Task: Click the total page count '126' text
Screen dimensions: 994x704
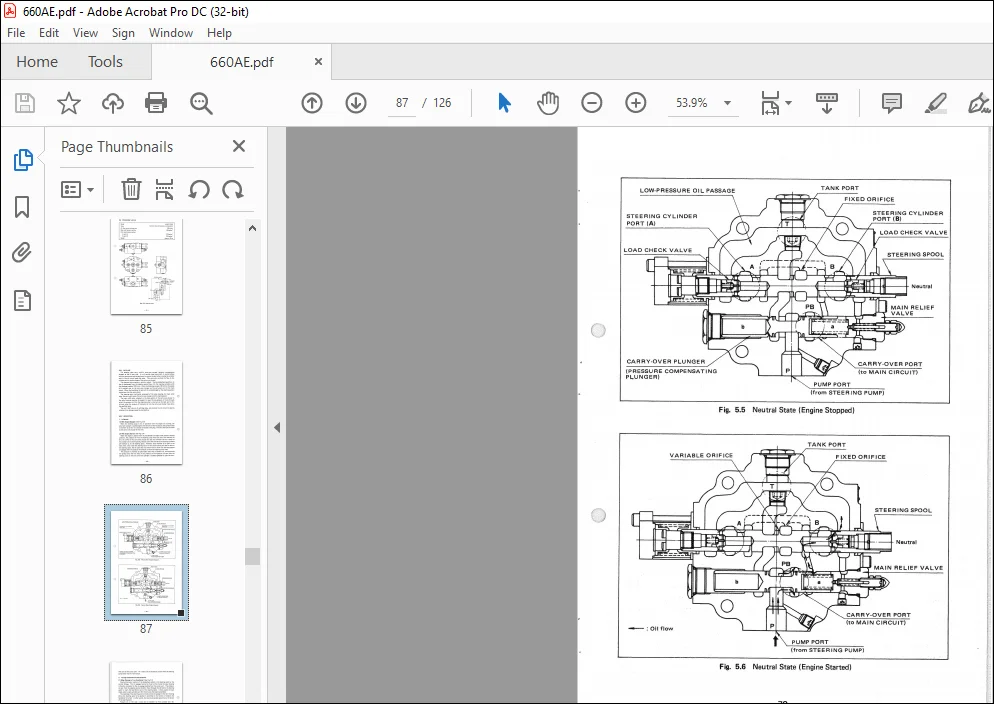Action: 442,103
